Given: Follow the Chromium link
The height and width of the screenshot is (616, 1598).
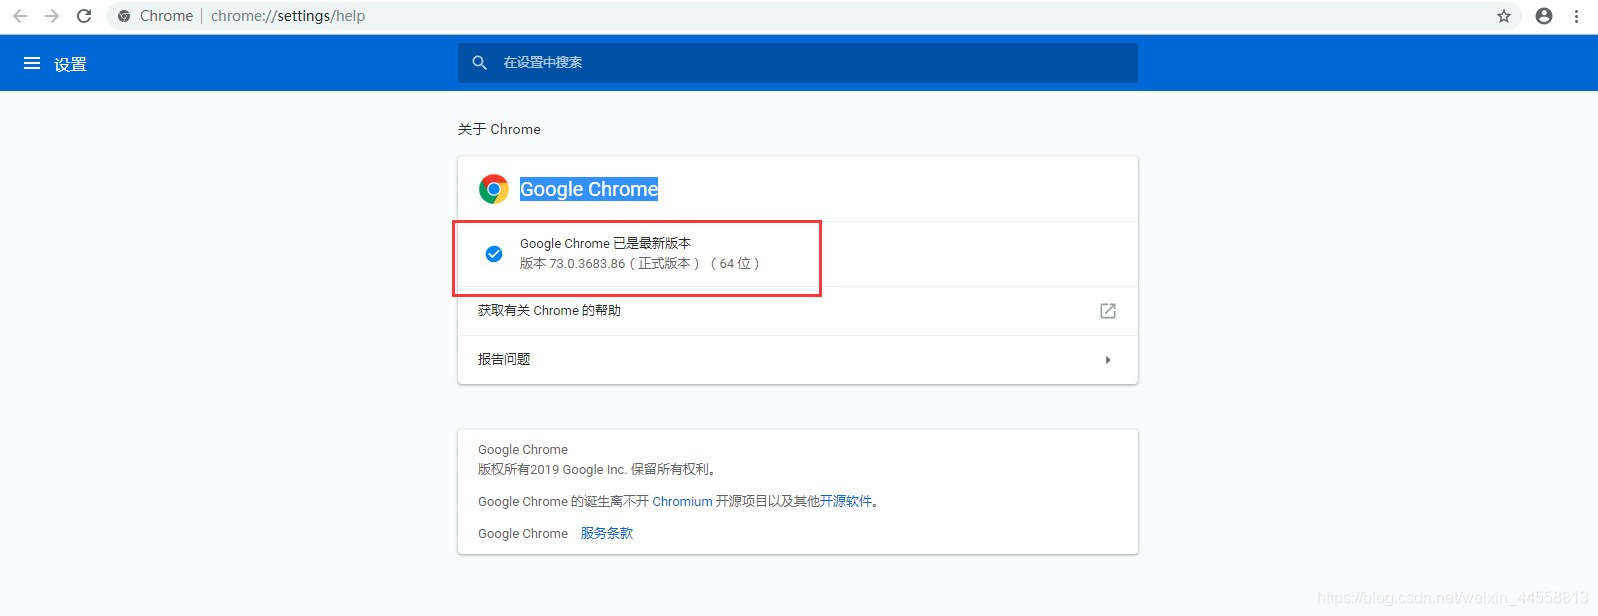Looking at the screenshot, I should pyautogui.click(x=683, y=502).
